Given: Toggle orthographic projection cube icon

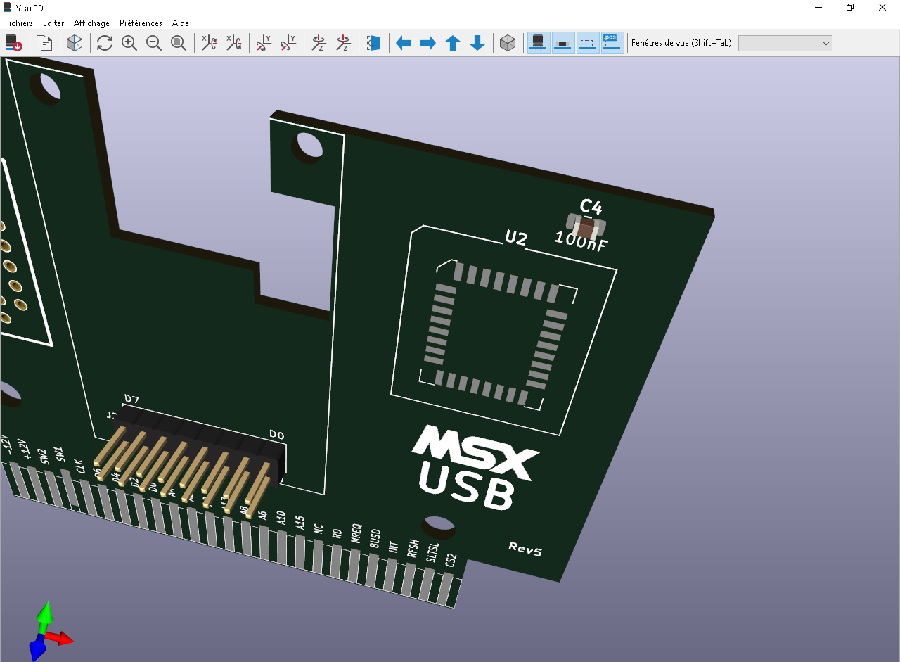Looking at the screenshot, I should coord(507,43).
